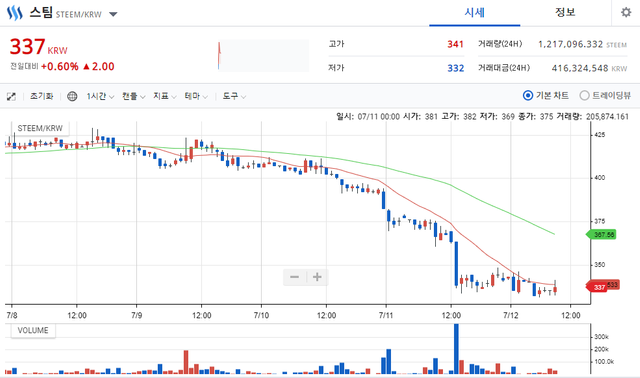The image size is (640, 378).
Task: Open the 1시간 interval dropdown
Action: [100, 96]
